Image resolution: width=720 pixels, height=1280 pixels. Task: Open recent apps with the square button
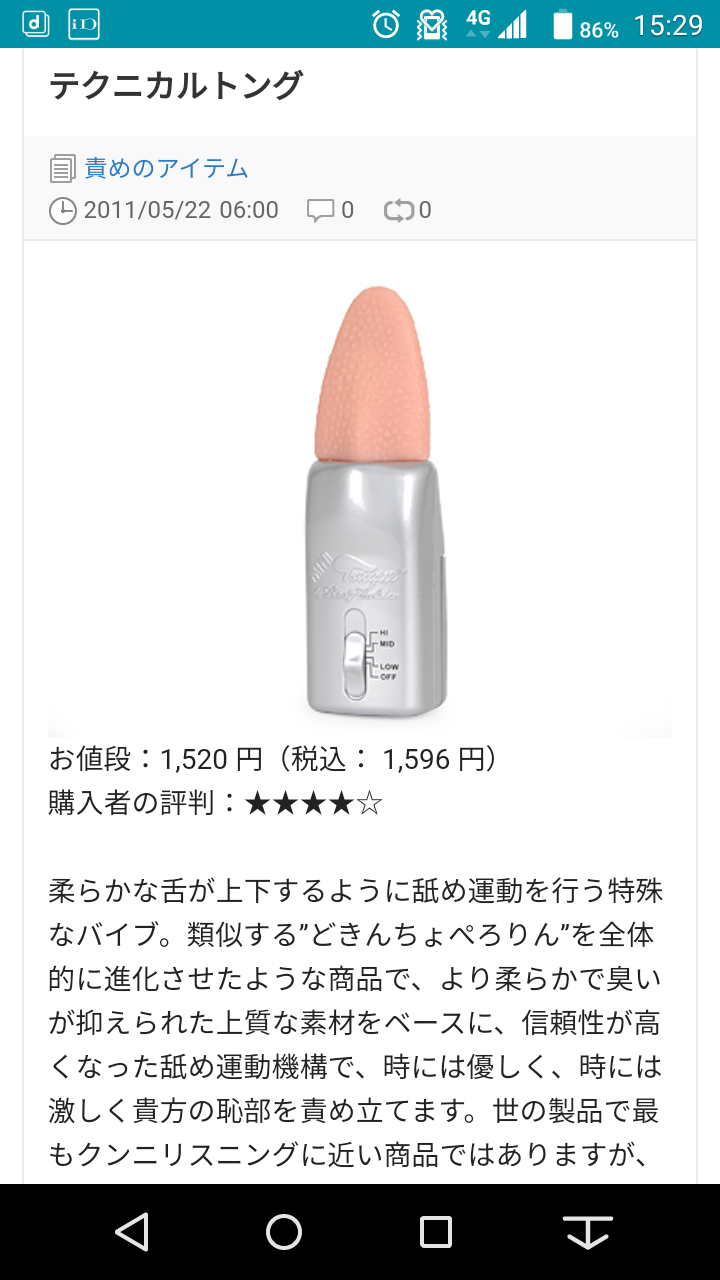[x=436, y=1232]
